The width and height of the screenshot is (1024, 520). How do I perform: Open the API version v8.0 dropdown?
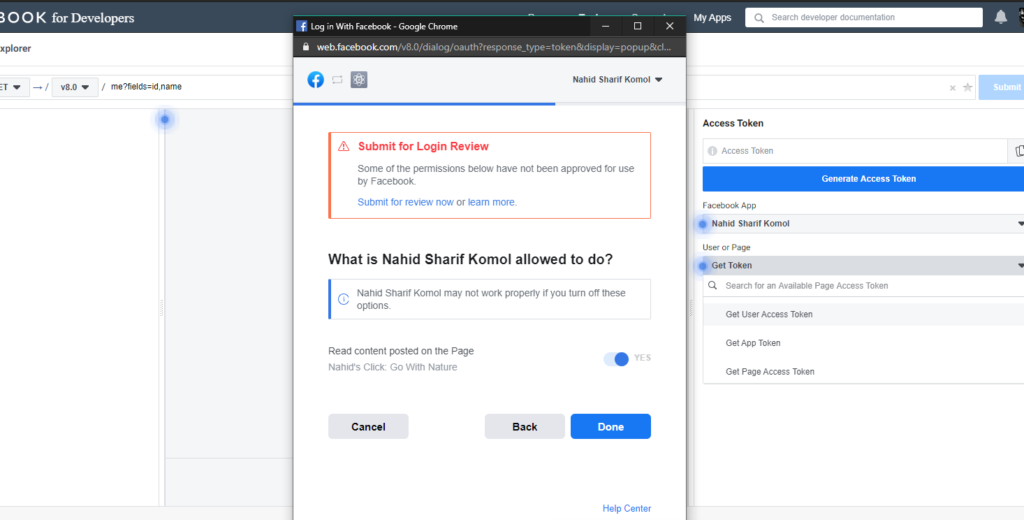[74, 87]
